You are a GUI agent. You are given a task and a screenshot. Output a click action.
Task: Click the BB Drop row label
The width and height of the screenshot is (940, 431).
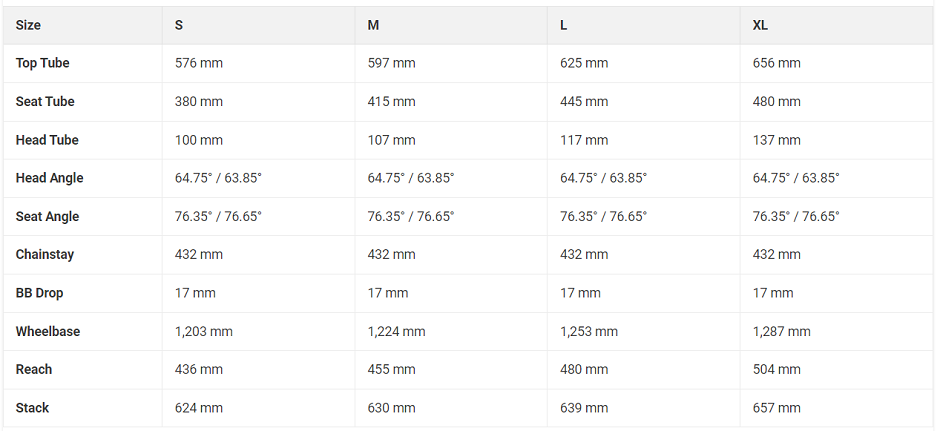(x=40, y=293)
